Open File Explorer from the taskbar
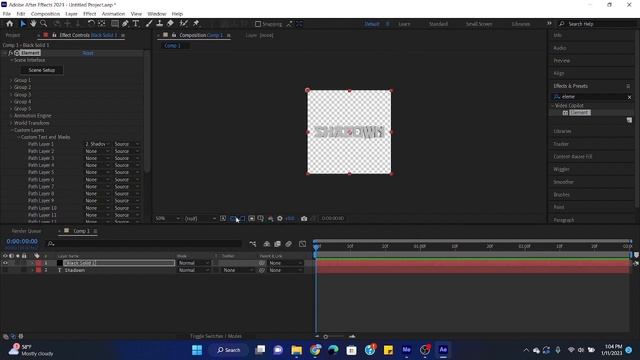640x360 pixels. 297,350
